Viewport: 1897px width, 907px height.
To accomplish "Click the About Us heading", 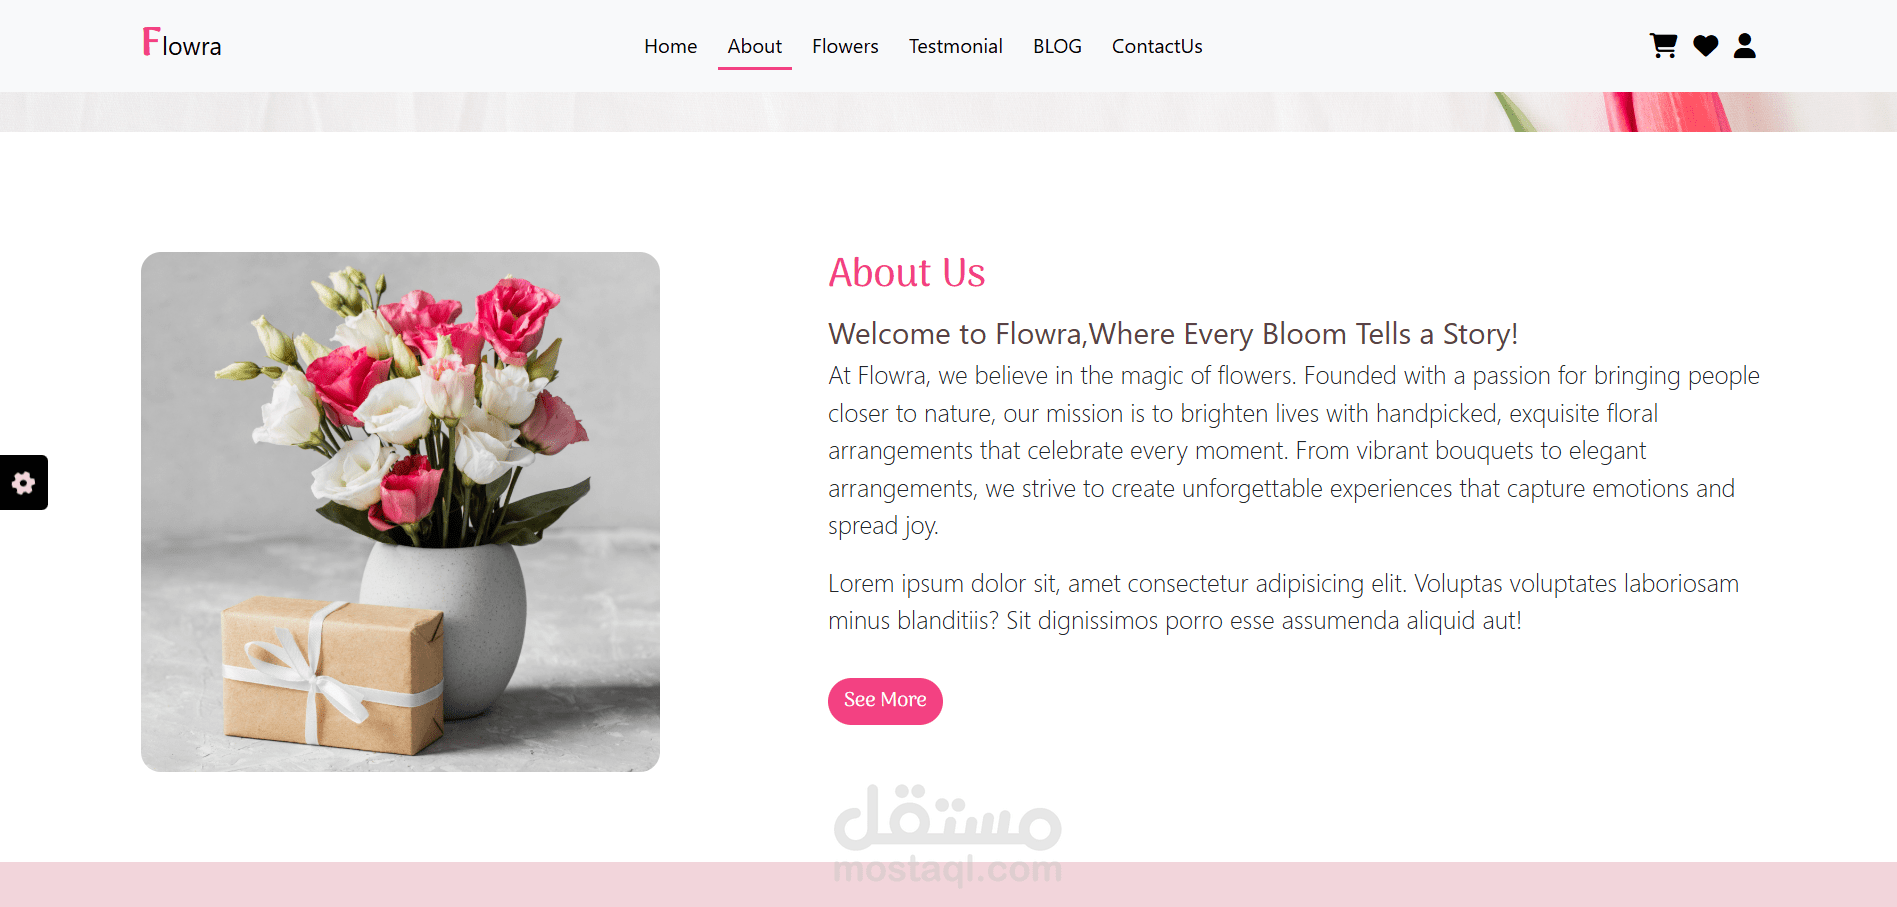I will [x=906, y=273].
